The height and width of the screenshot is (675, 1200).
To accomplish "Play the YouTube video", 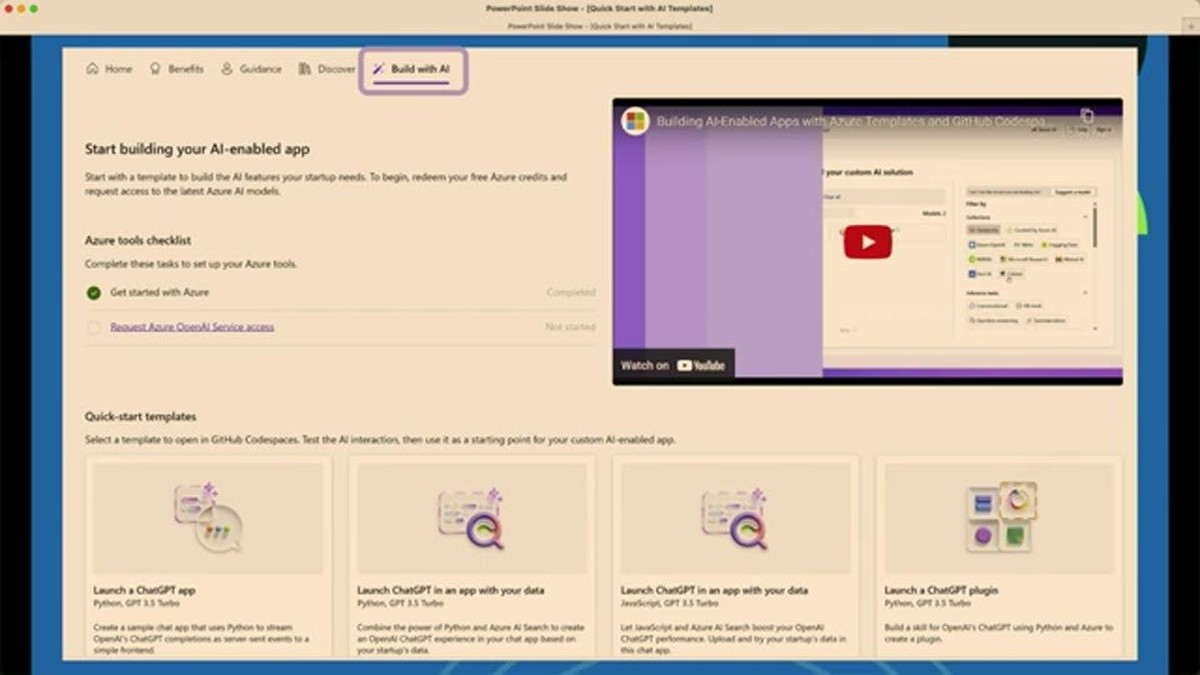I will pos(867,242).
